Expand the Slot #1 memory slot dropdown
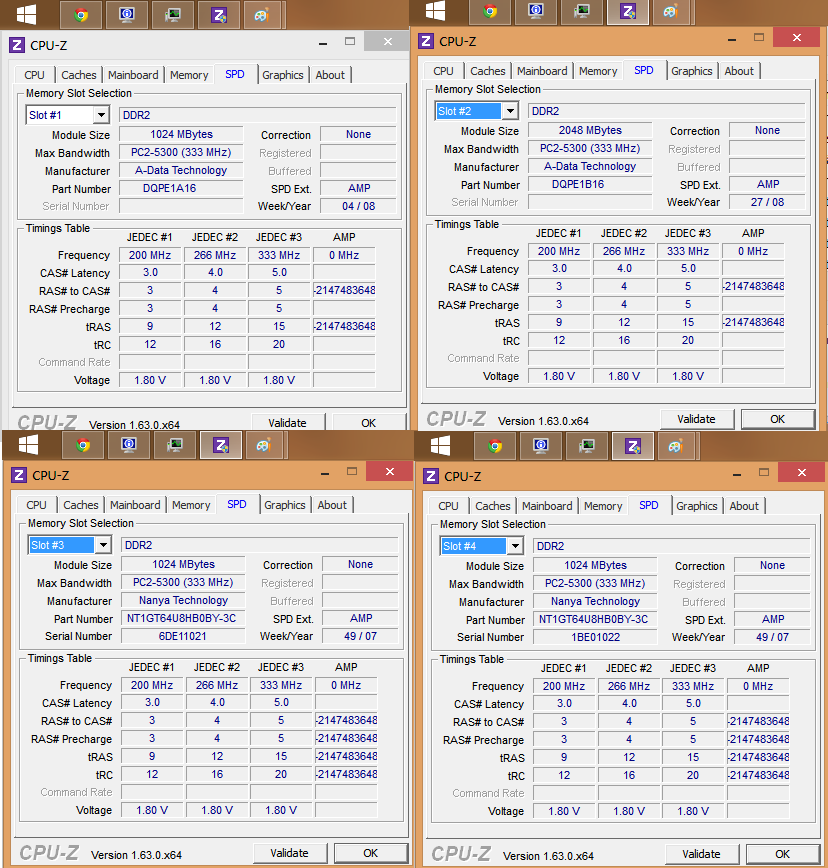 coord(101,115)
